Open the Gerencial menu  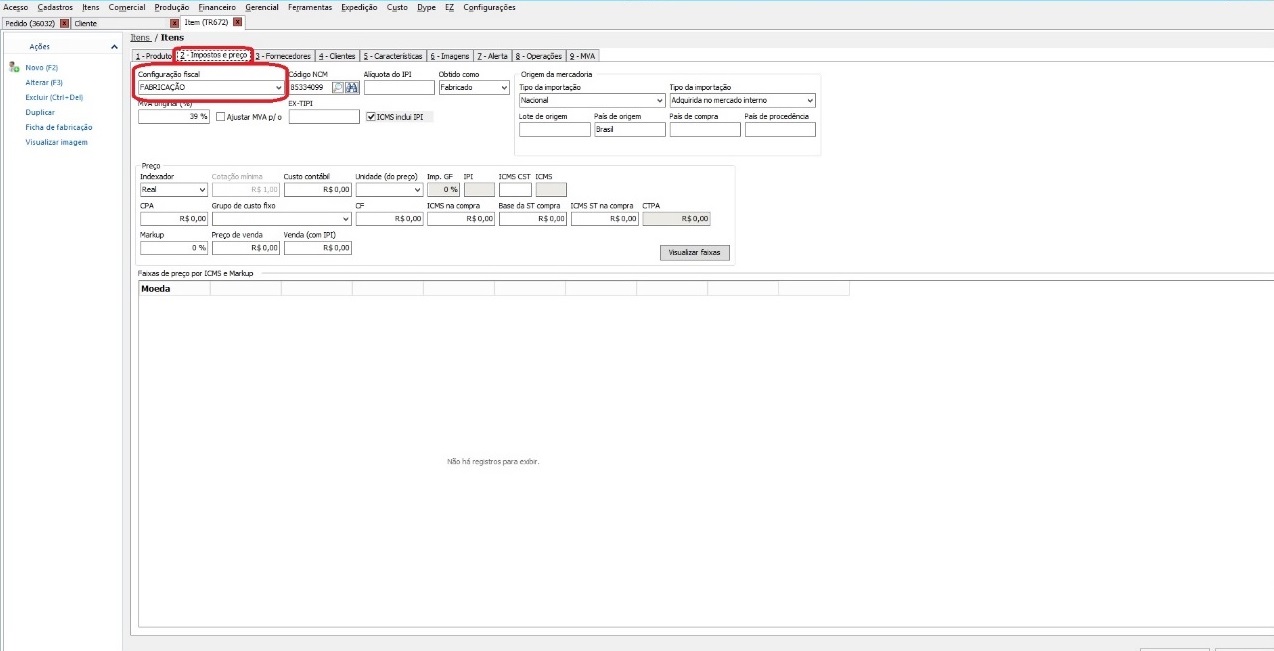coord(262,7)
